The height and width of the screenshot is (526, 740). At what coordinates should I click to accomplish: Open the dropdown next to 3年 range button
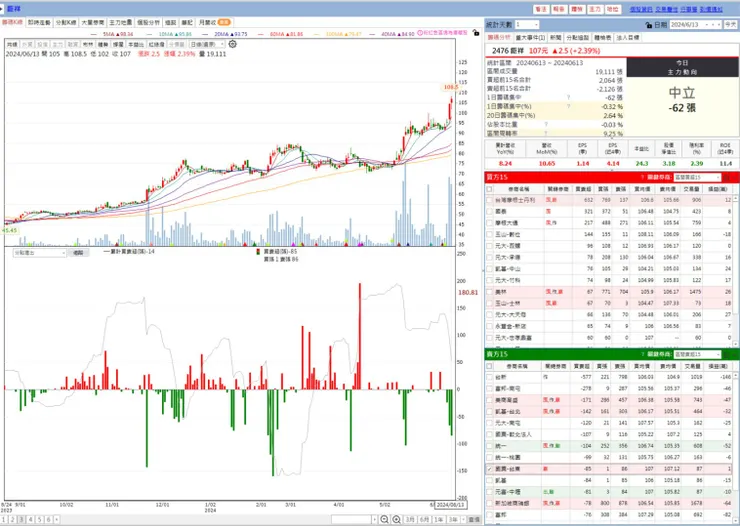pyautogui.click(x=463, y=519)
